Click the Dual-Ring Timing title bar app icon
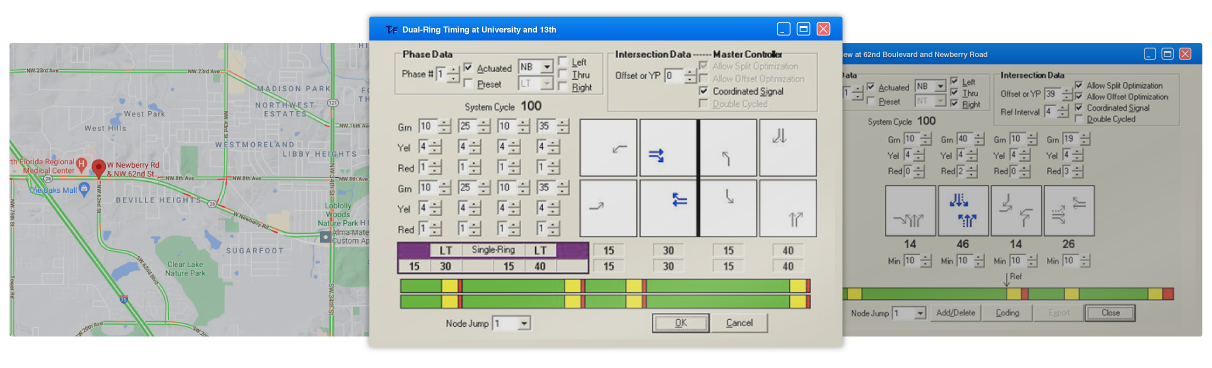The image size is (1212, 368). point(391,30)
